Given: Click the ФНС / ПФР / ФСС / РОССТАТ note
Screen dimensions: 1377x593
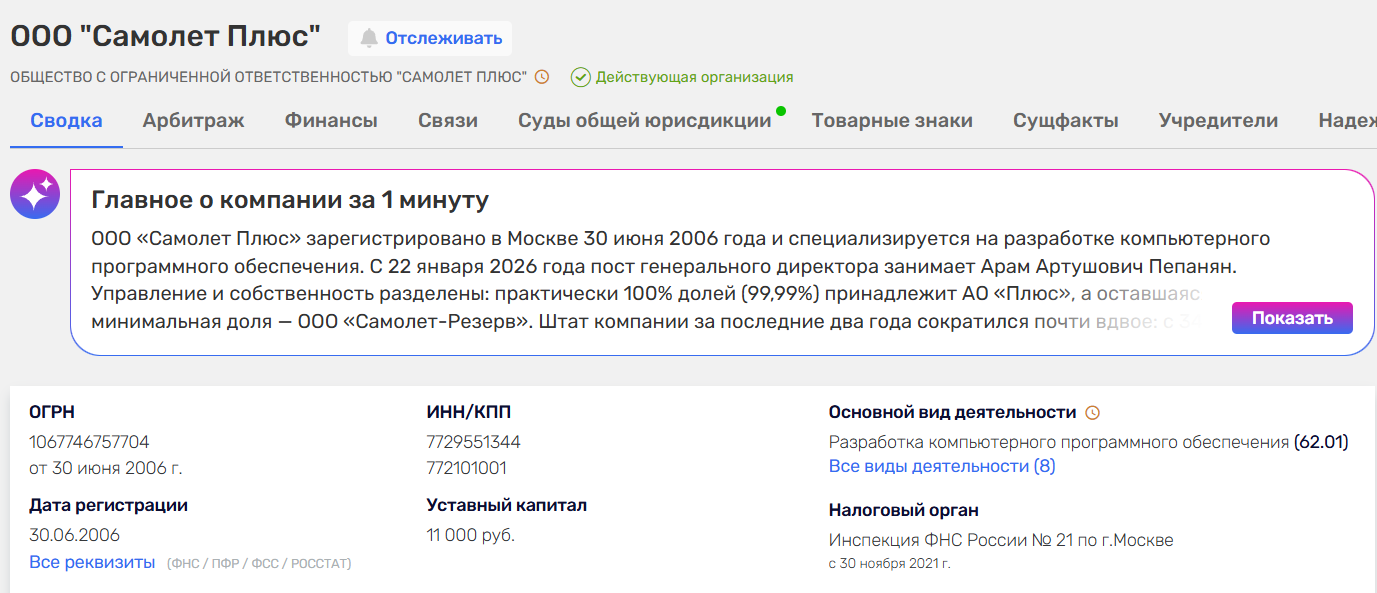Looking at the screenshot, I should 259,564.
